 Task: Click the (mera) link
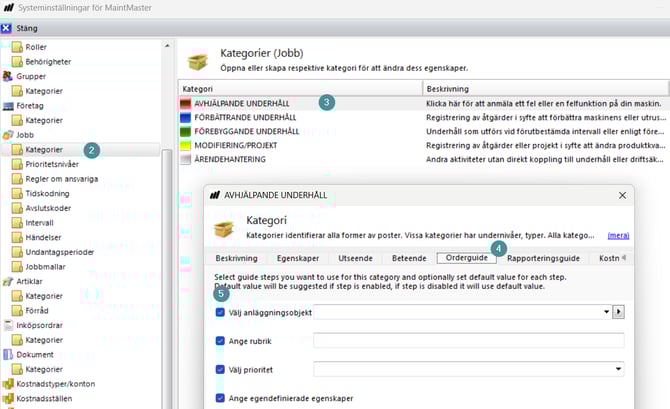619,235
